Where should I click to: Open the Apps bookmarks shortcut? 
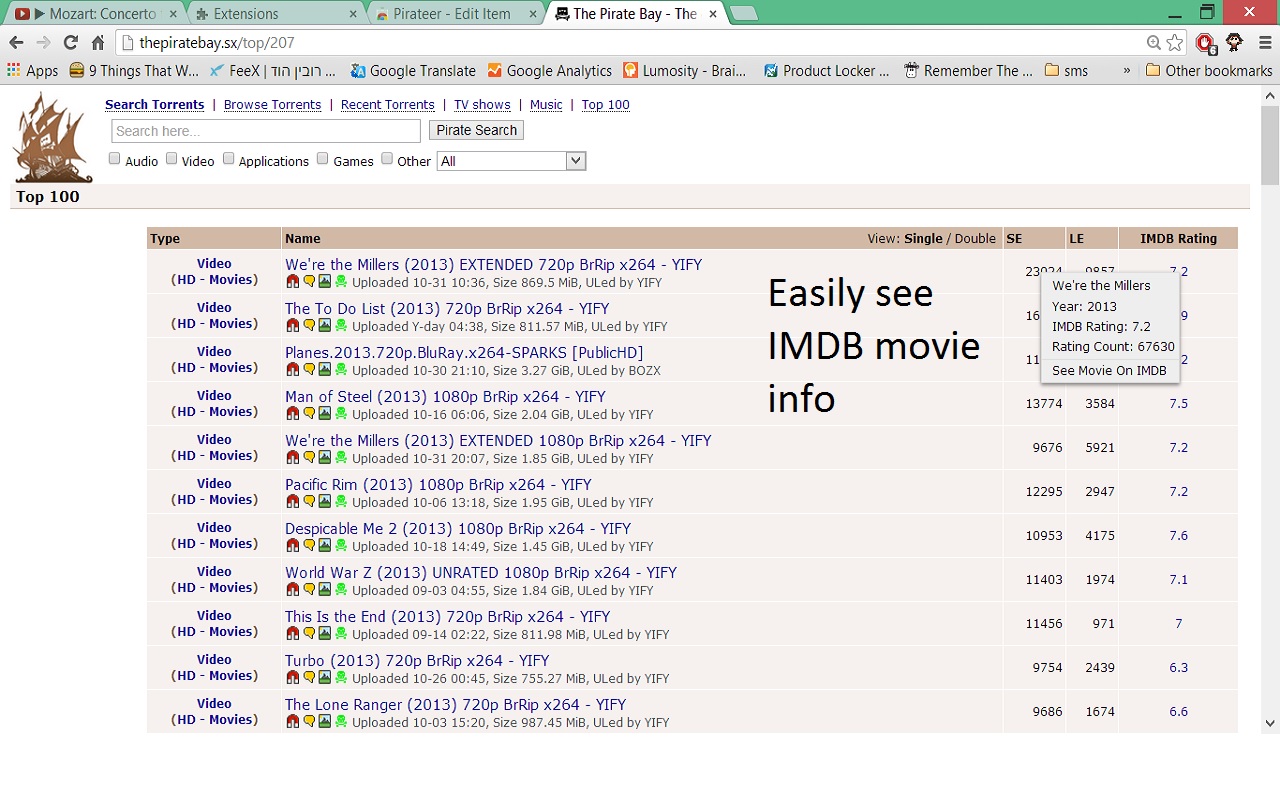pos(33,71)
